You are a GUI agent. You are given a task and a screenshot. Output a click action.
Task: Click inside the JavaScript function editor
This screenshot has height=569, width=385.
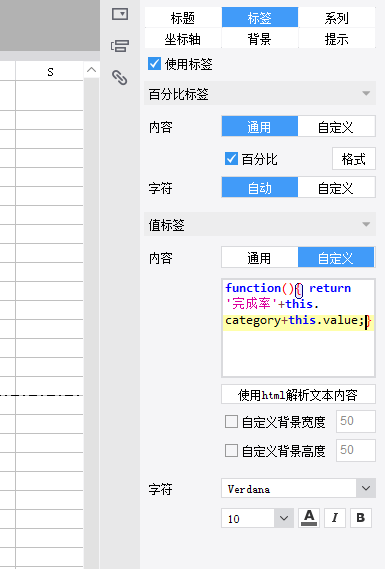tap(298, 328)
